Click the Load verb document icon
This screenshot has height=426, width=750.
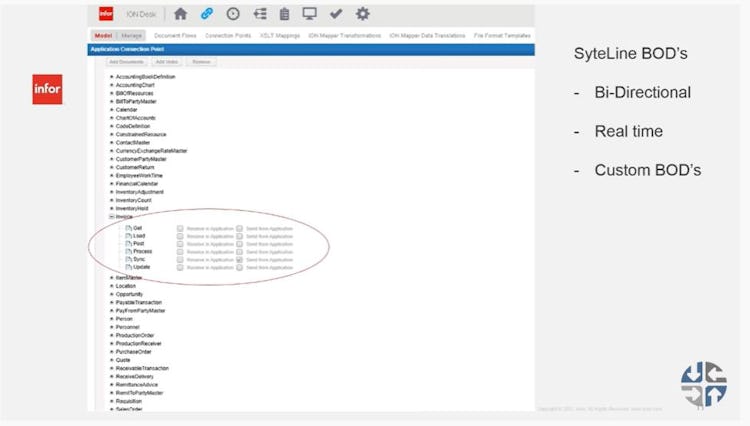click(128, 236)
